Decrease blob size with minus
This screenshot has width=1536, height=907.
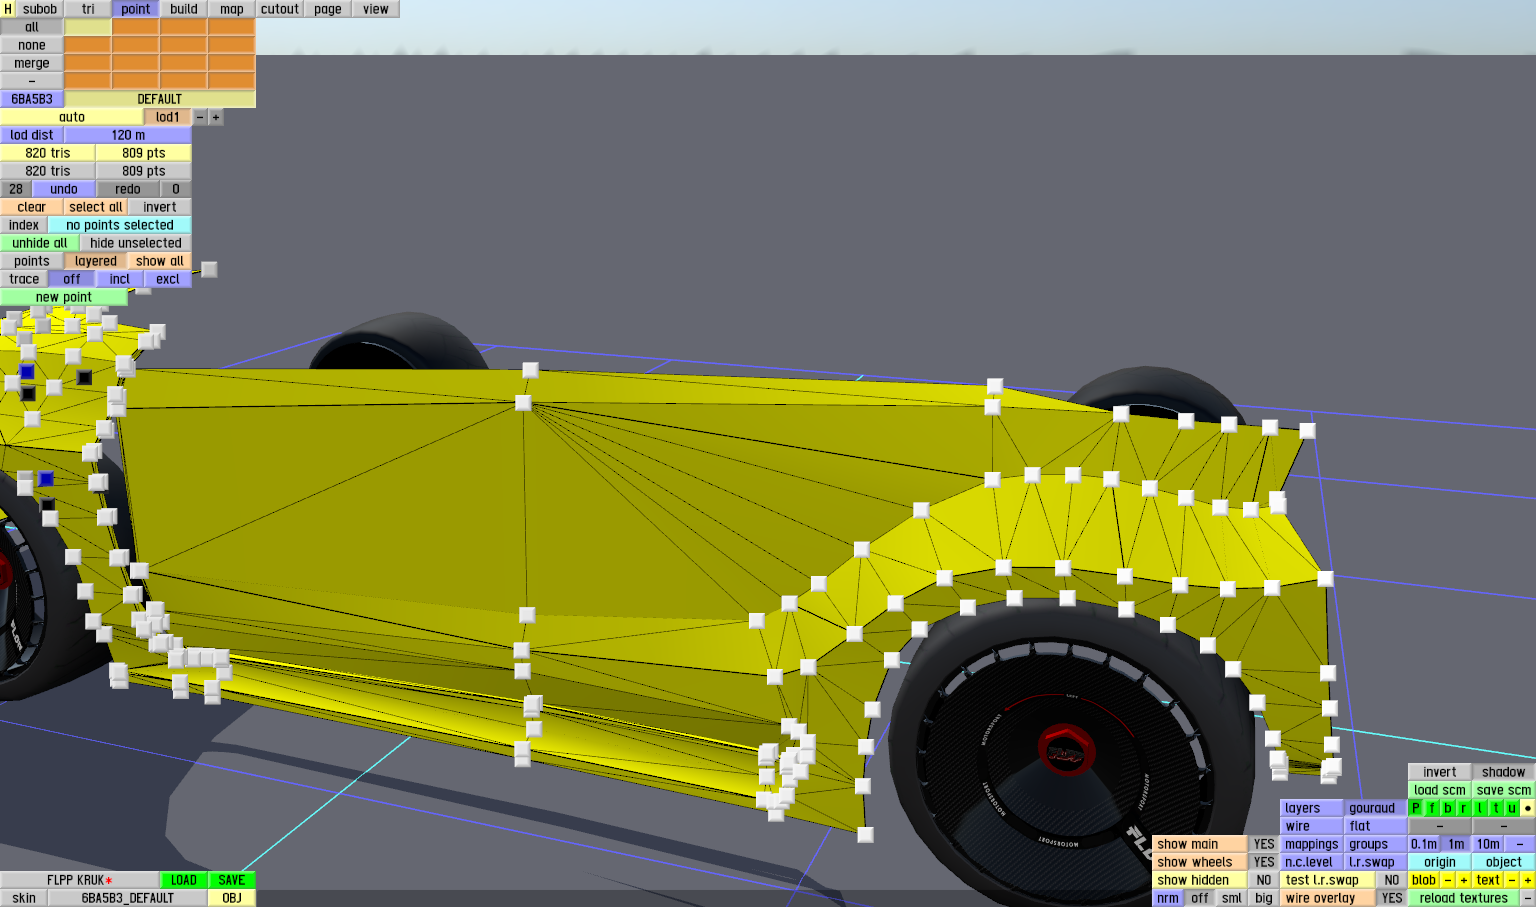(x=1448, y=880)
